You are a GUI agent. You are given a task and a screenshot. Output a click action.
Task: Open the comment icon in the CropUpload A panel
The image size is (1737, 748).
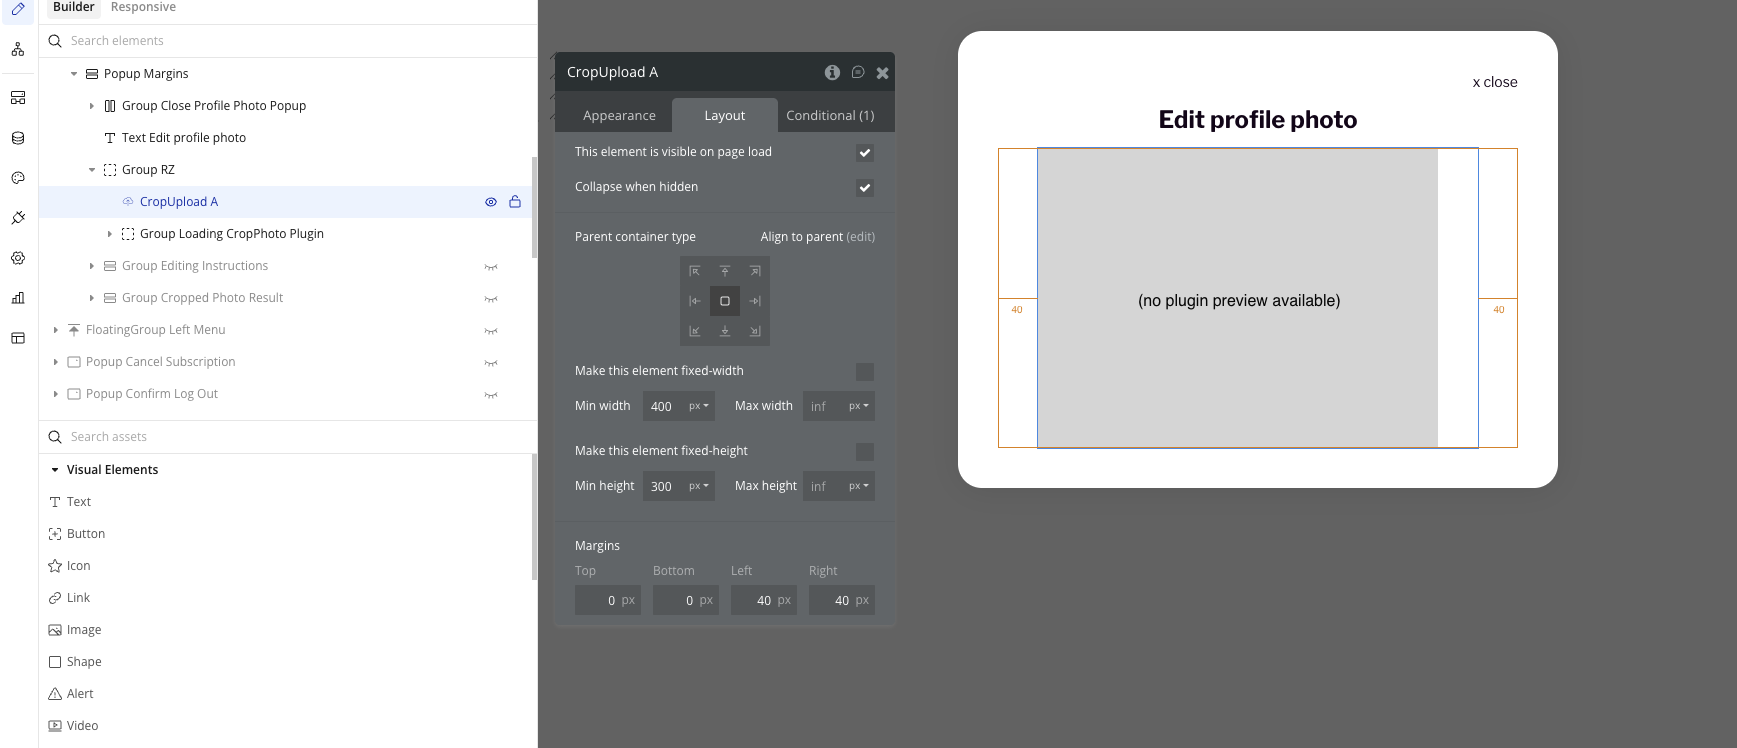tap(858, 72)
